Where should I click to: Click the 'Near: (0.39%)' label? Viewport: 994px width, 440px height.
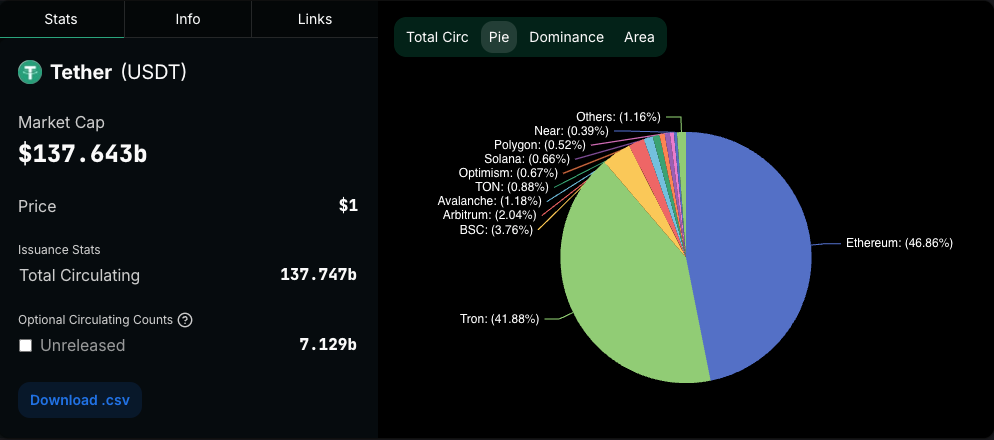tap(571, 131)
